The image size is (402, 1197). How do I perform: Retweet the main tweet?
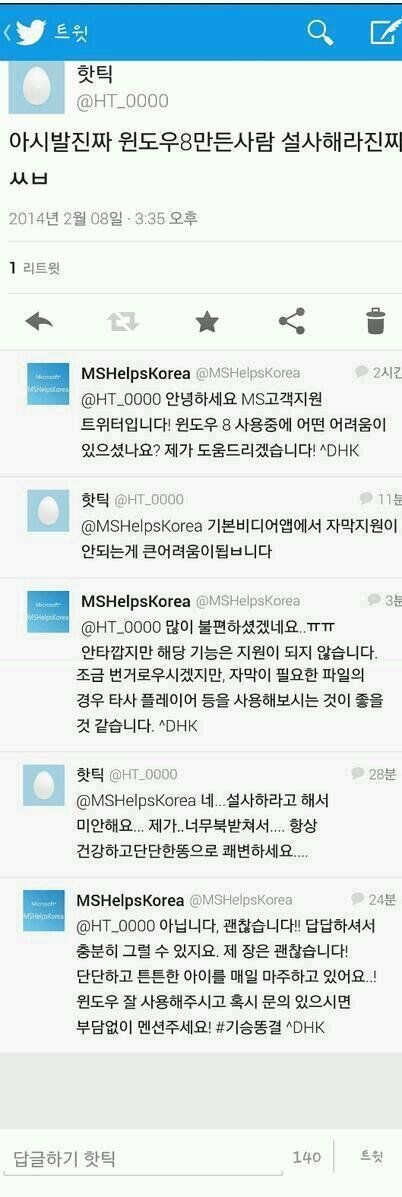click(x=123, y=322)
